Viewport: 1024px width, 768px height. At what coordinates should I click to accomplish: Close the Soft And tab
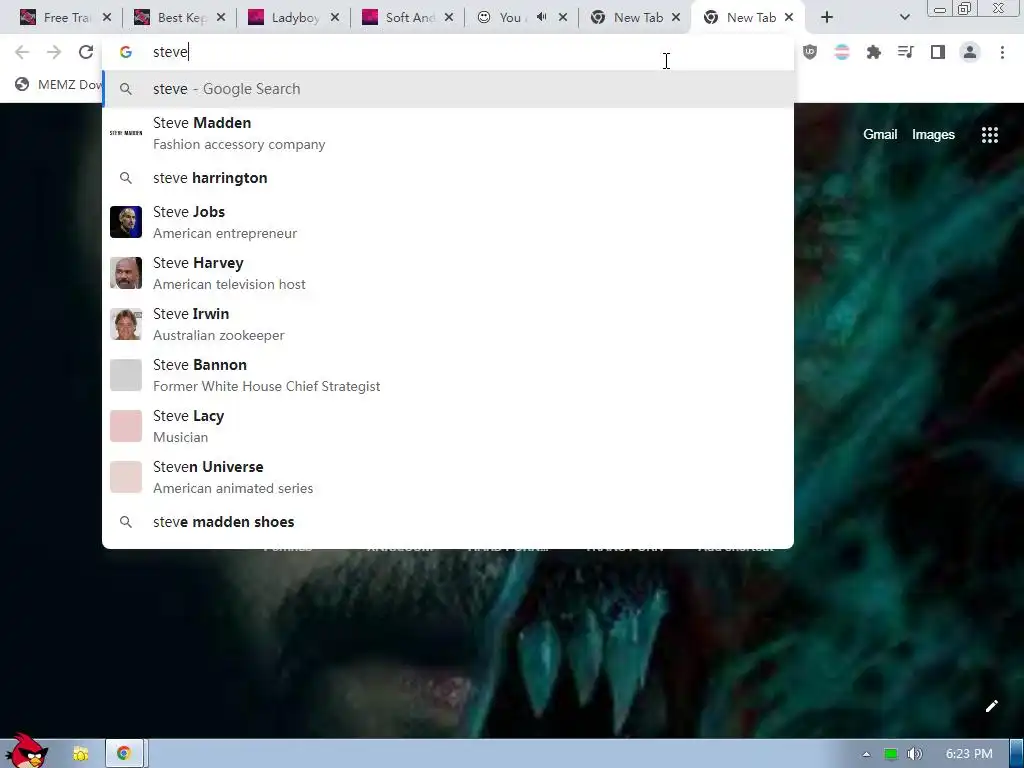[449, 18]
